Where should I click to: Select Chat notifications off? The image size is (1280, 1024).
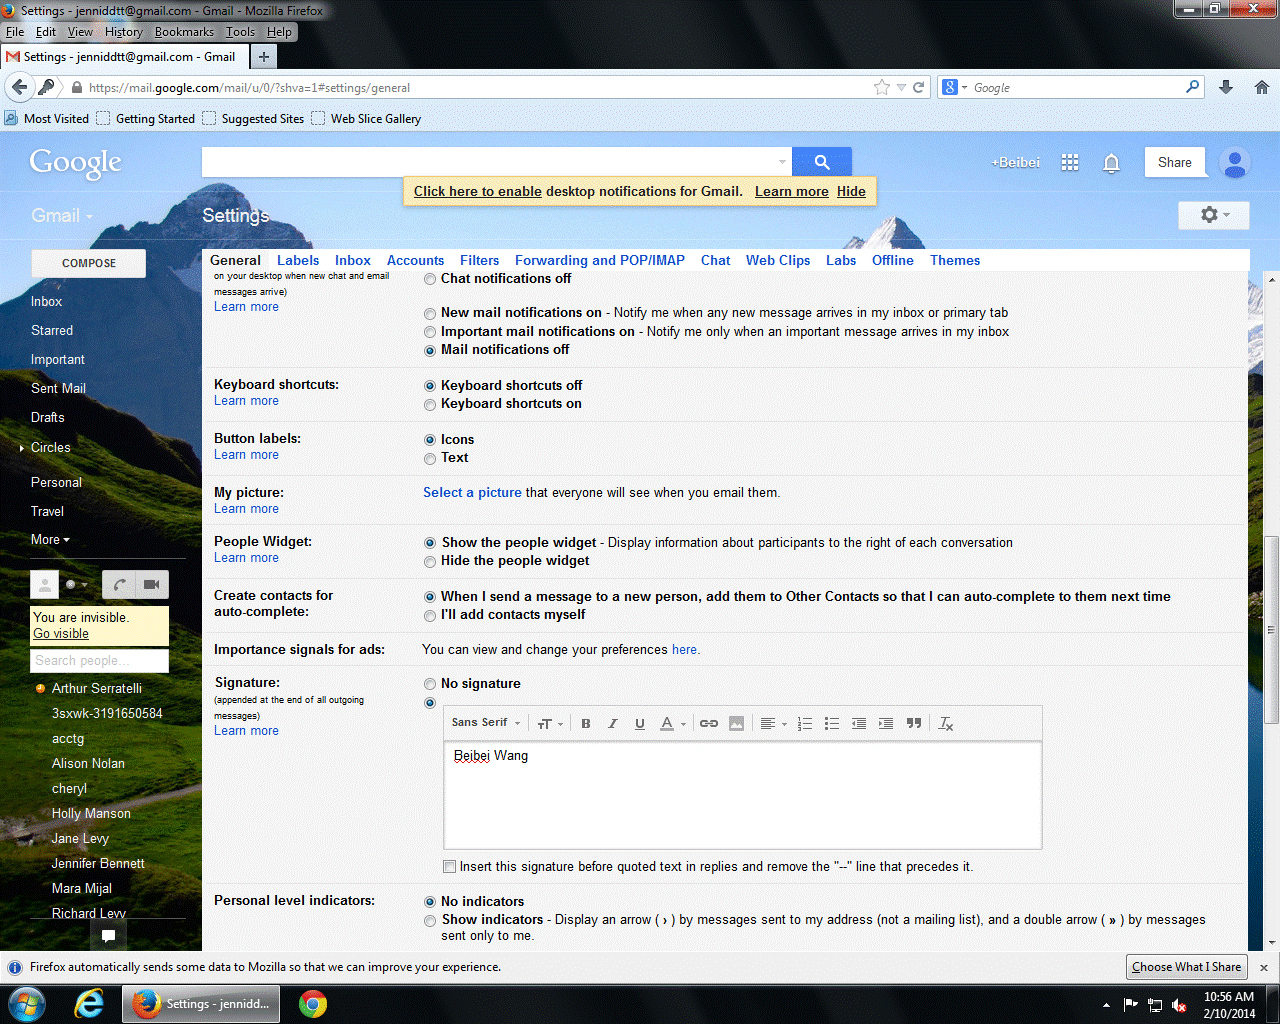(x=430, y=279)
